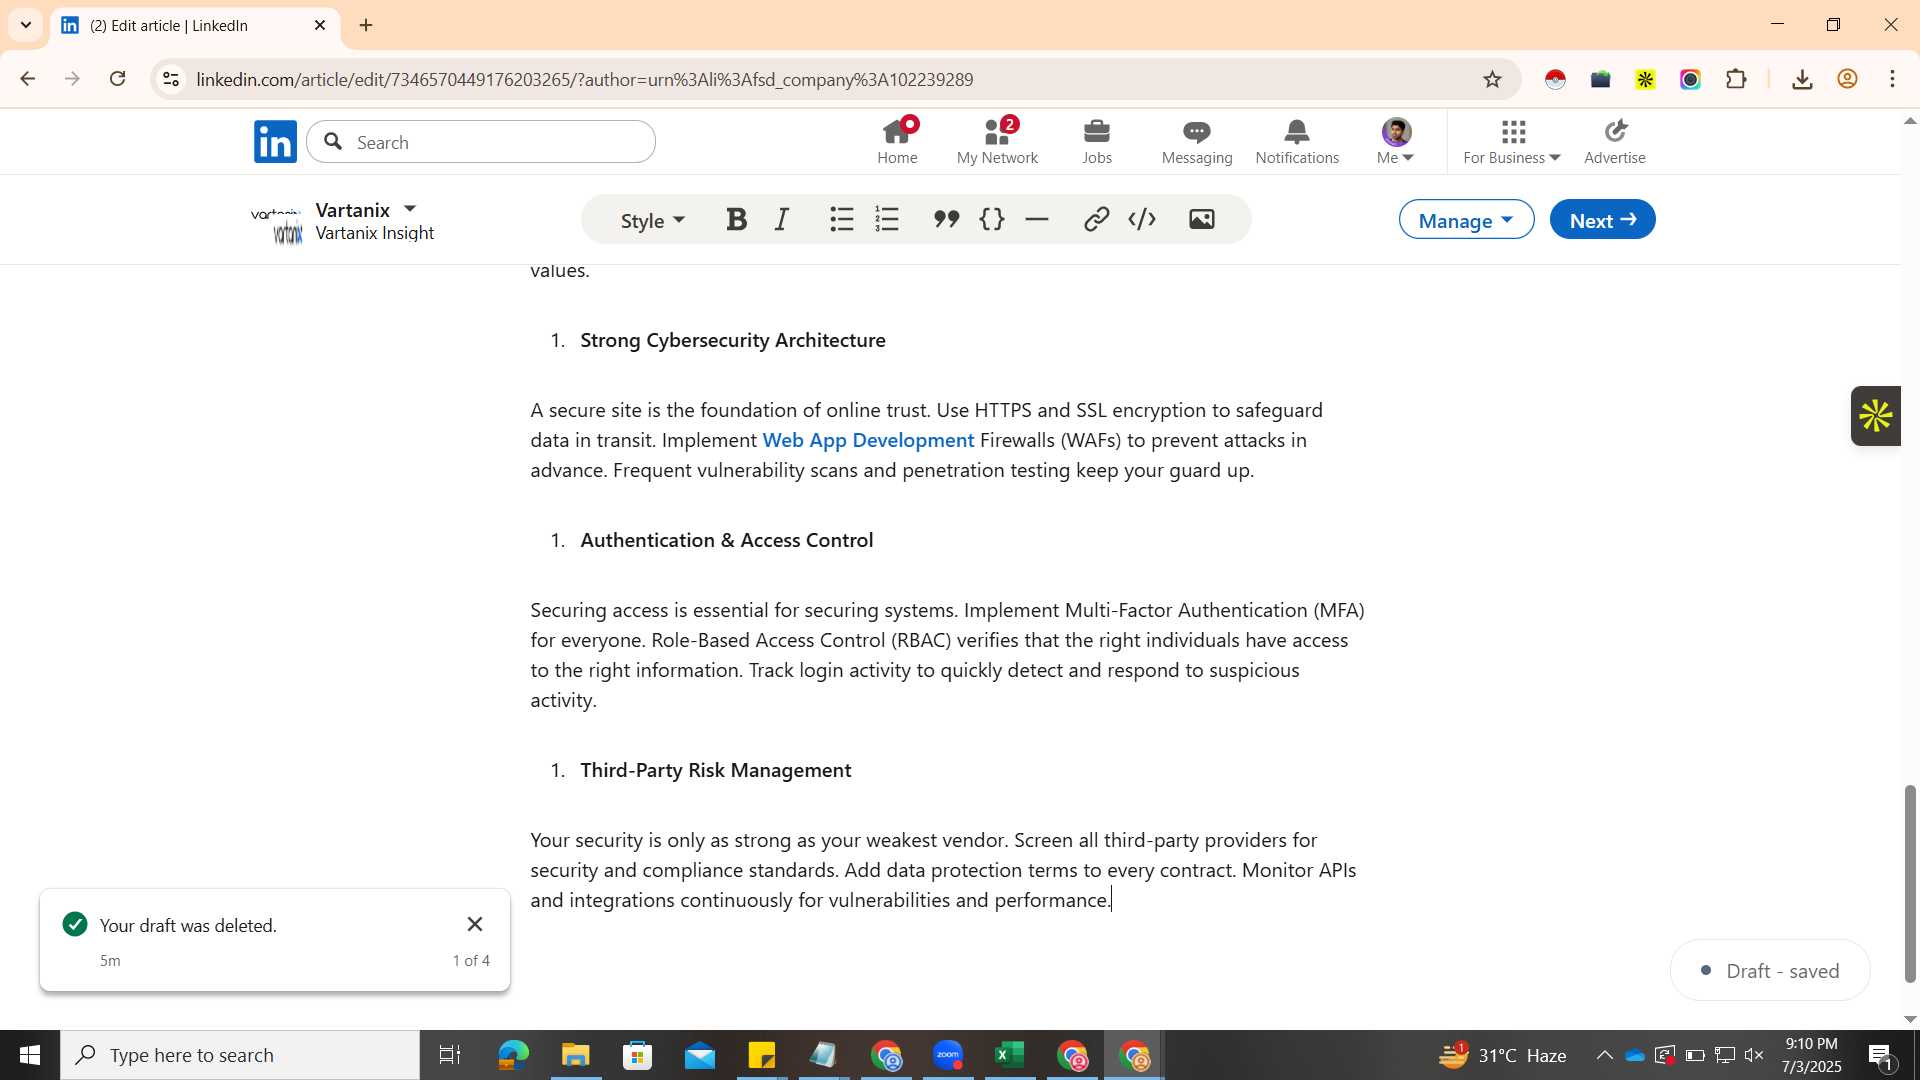Add a hyperlink with the link icon
1920x1080 pixels.
point(1096,219)
